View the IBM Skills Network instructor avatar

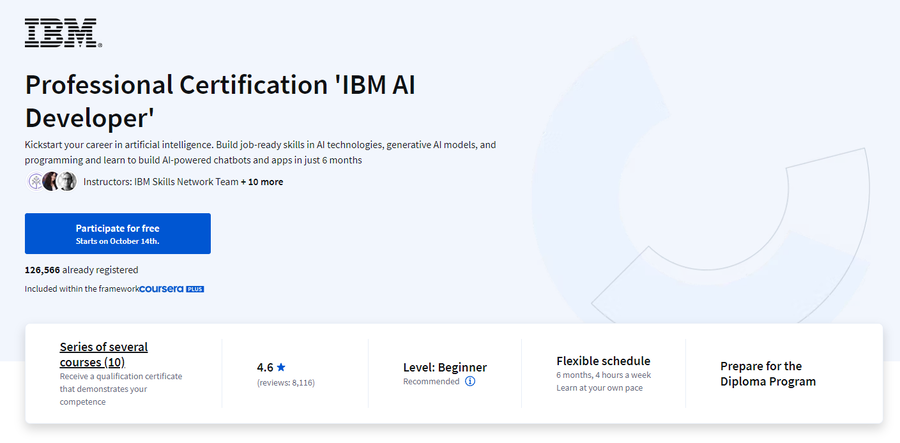(x=36, y=181)
